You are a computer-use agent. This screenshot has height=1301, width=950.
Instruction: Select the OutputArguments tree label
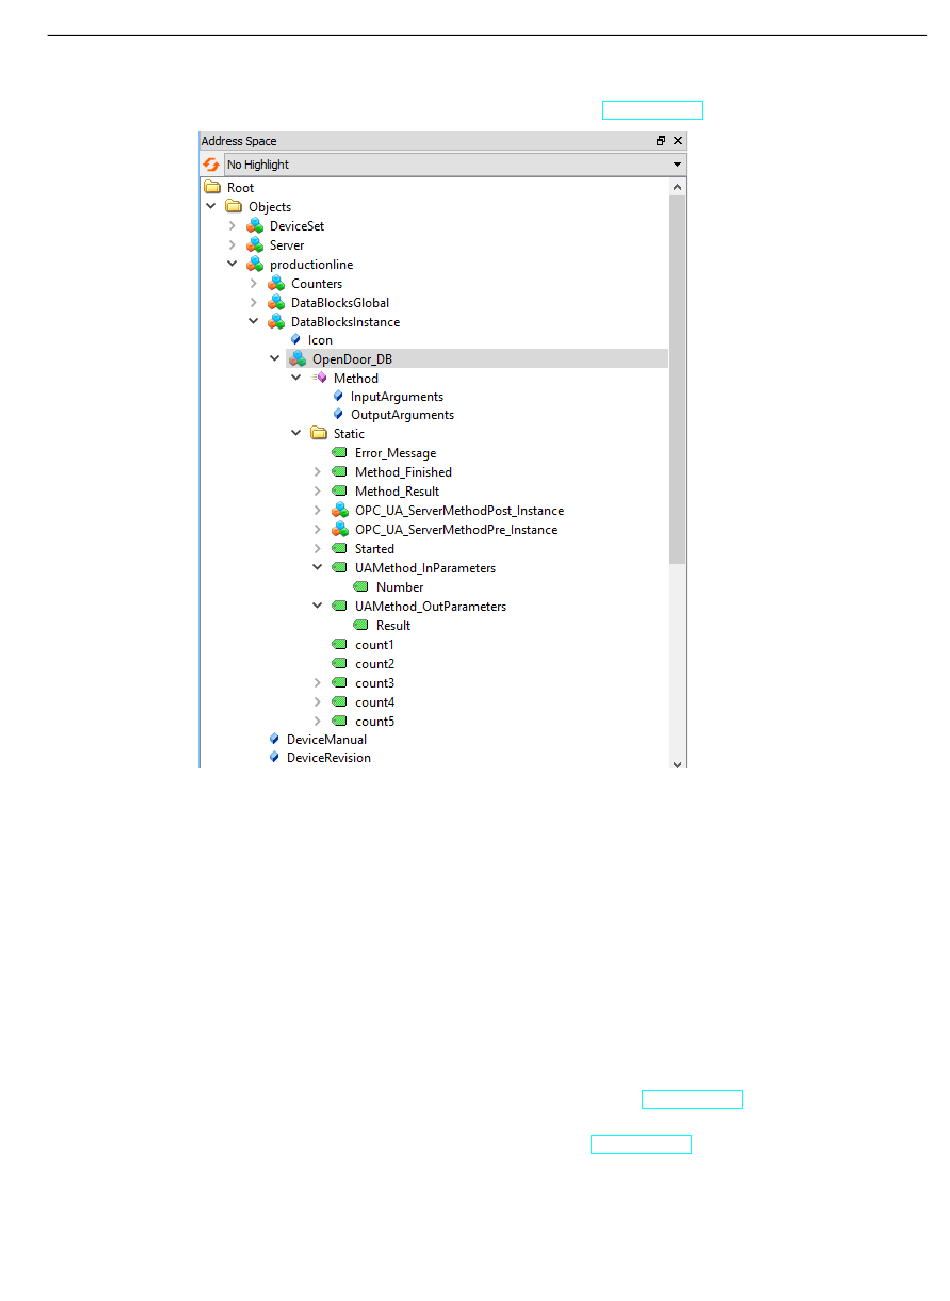click(x=402, y=415)
